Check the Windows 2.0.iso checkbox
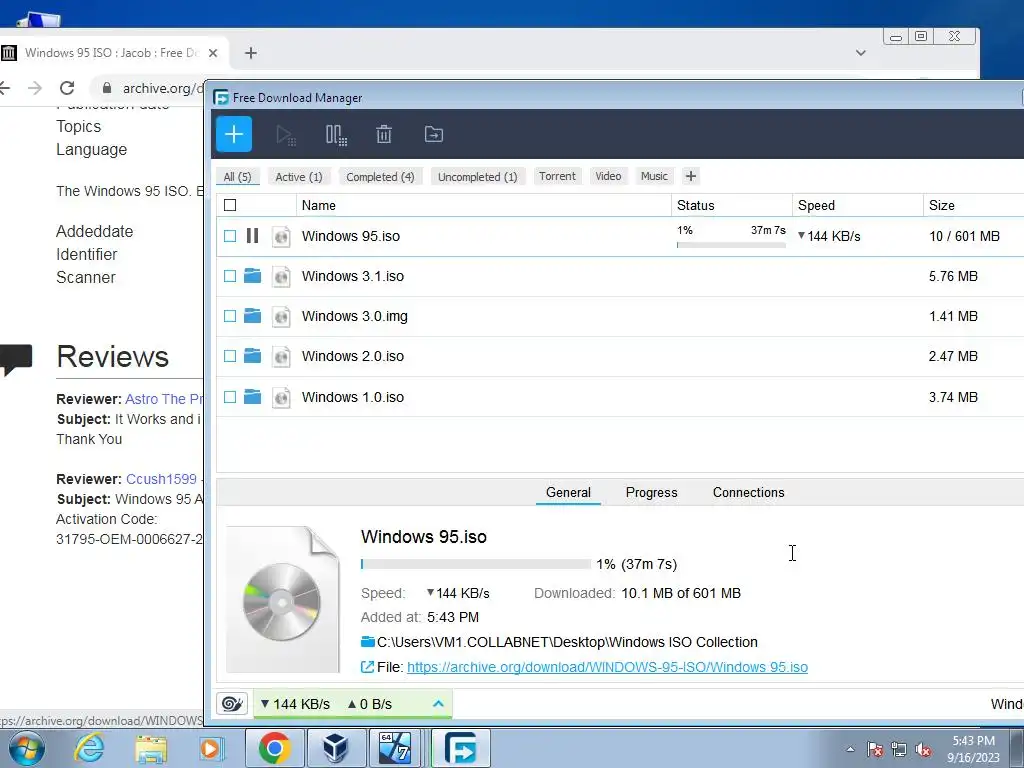The width and height of the screenshot is (1024, 768). (x=230, y=356)
